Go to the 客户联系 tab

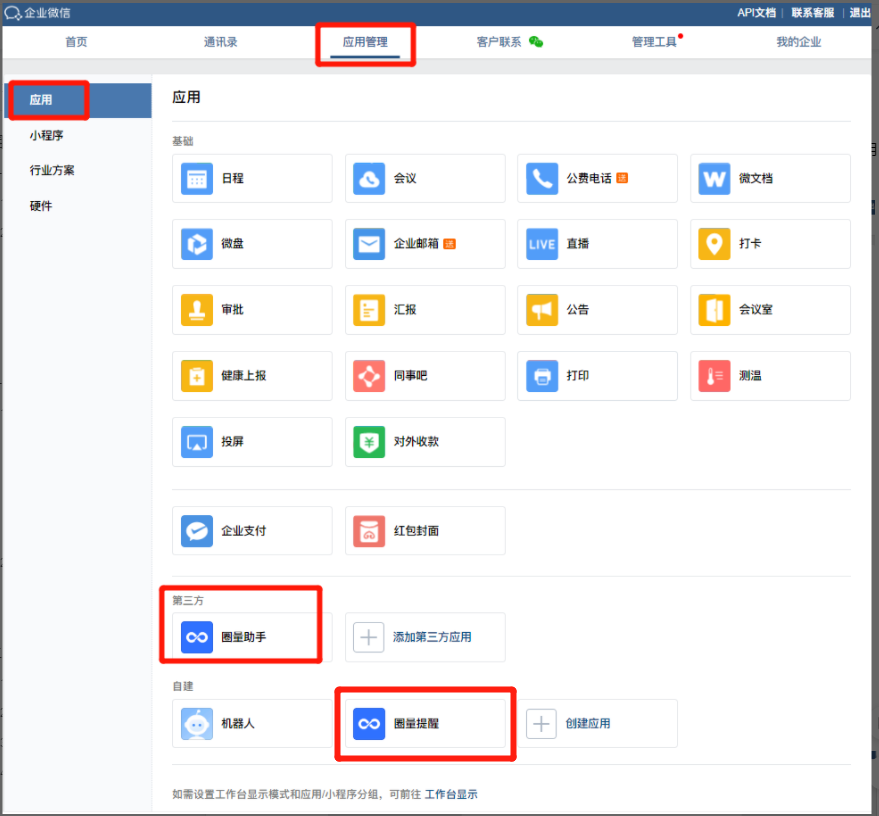coord(499,42)
